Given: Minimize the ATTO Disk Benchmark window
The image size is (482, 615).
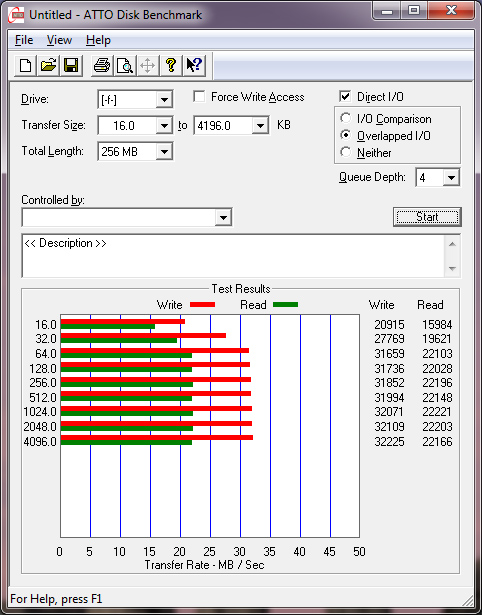Looking at the screenshot, I should 387,11.
